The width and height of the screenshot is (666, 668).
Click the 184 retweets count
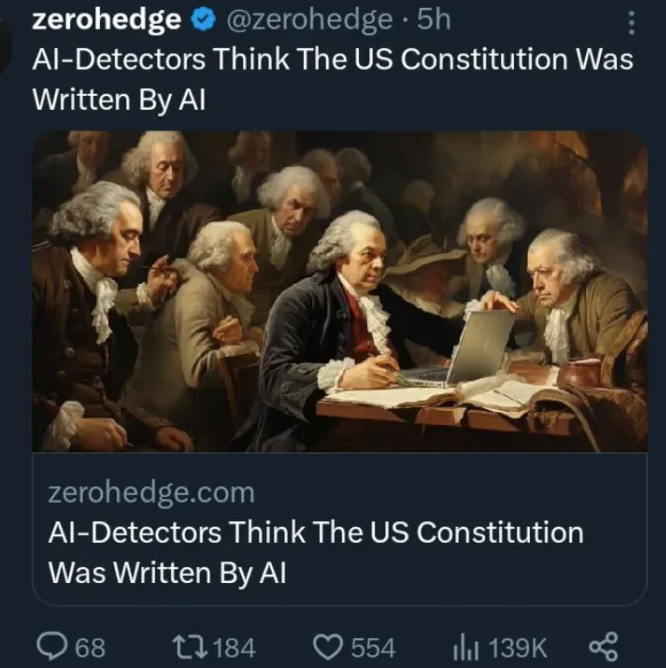[234, 648]
